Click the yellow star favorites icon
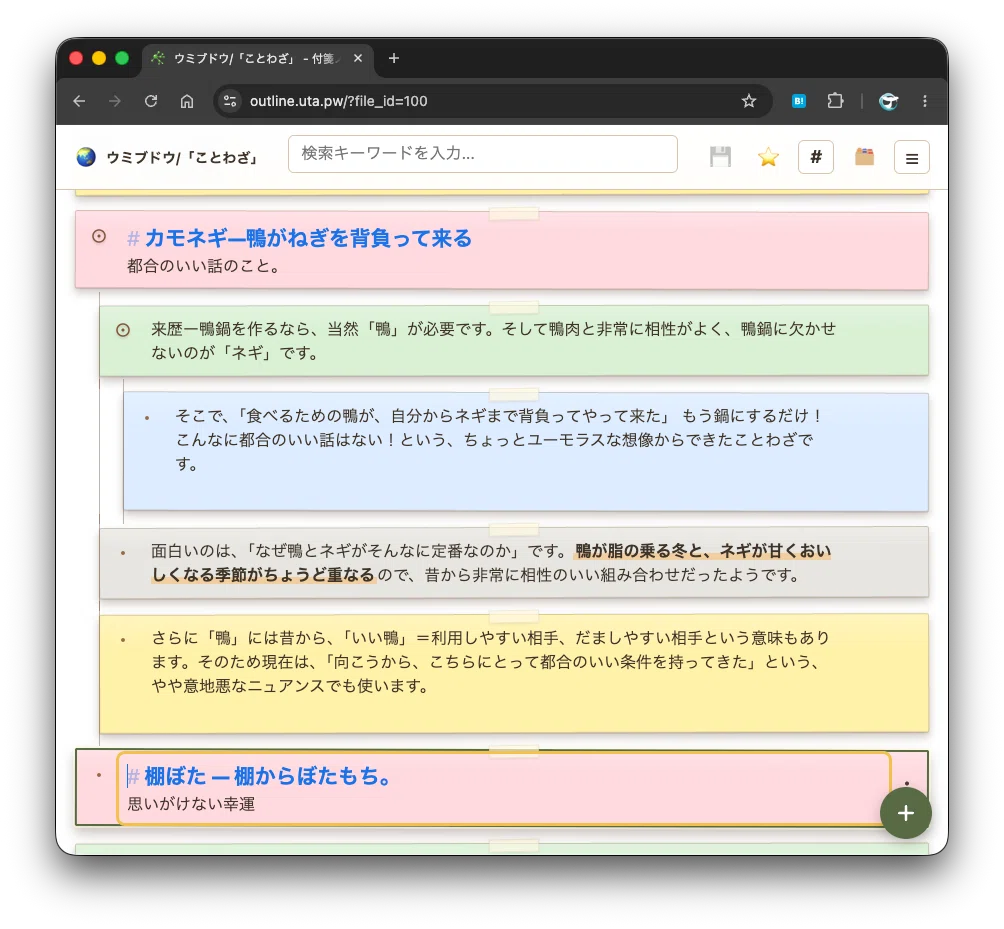 (768, 157)
